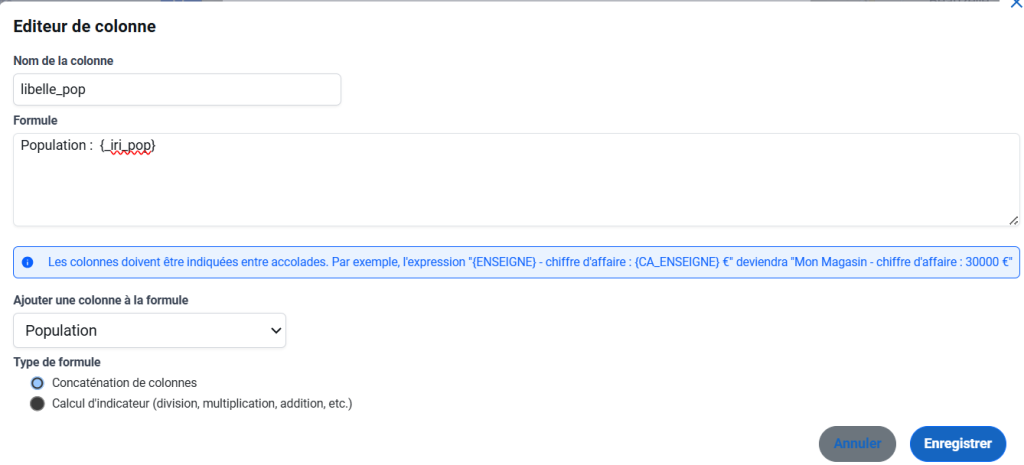Open the Population column dropdown
The width and height of the screenshot is (1024, 465).
[150, 330]
